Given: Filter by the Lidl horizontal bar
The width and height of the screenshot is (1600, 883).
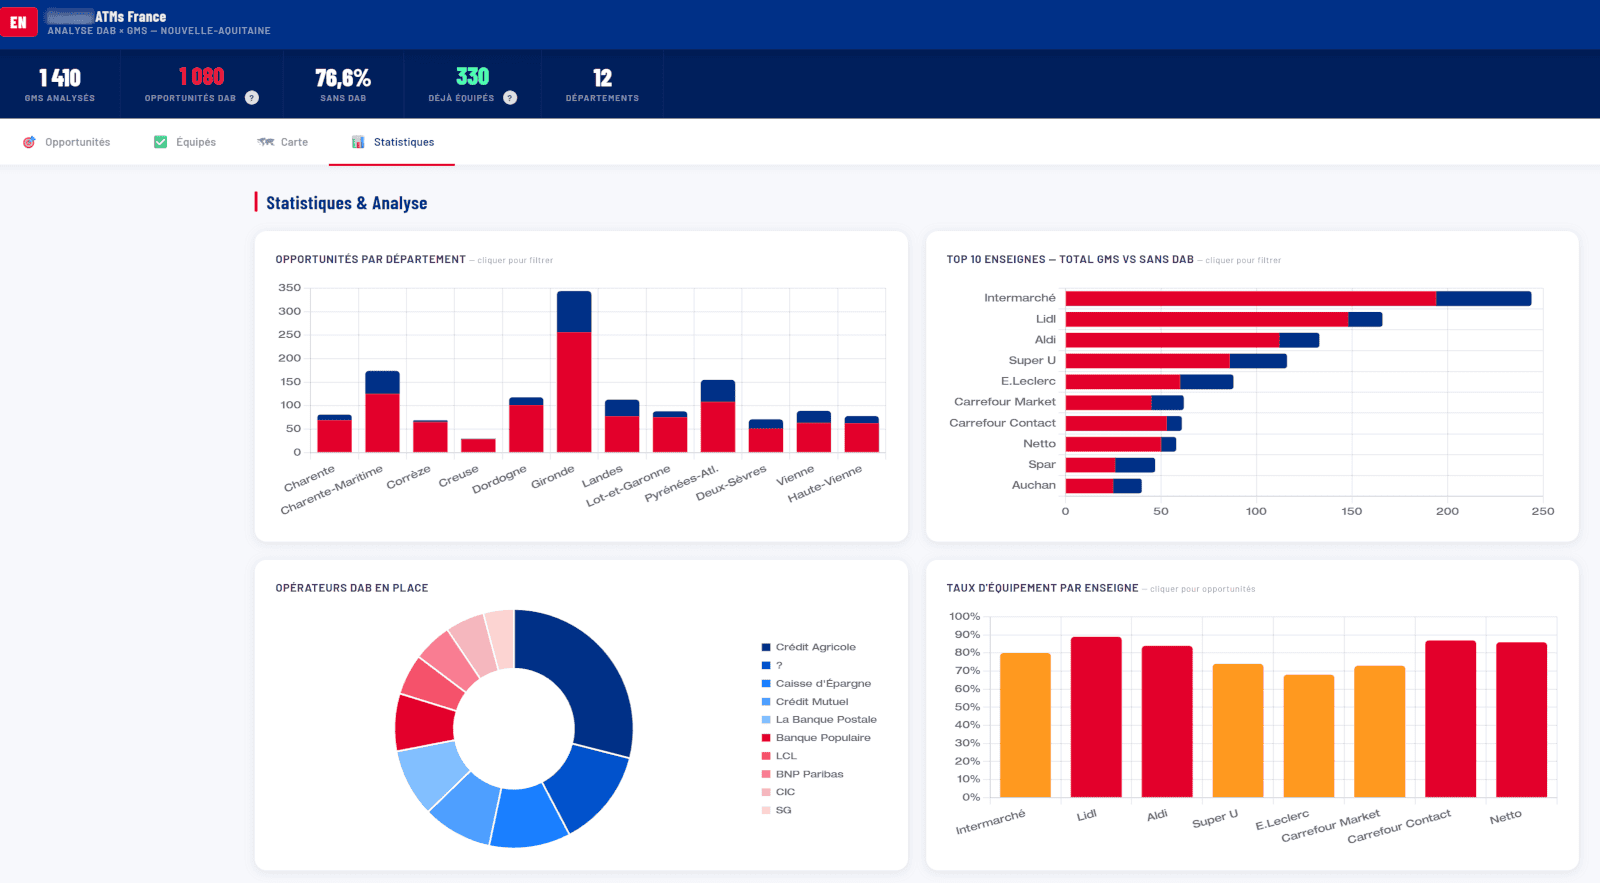Looking at the screenshot, I should pyautogui.click(x=1224, y=319).
